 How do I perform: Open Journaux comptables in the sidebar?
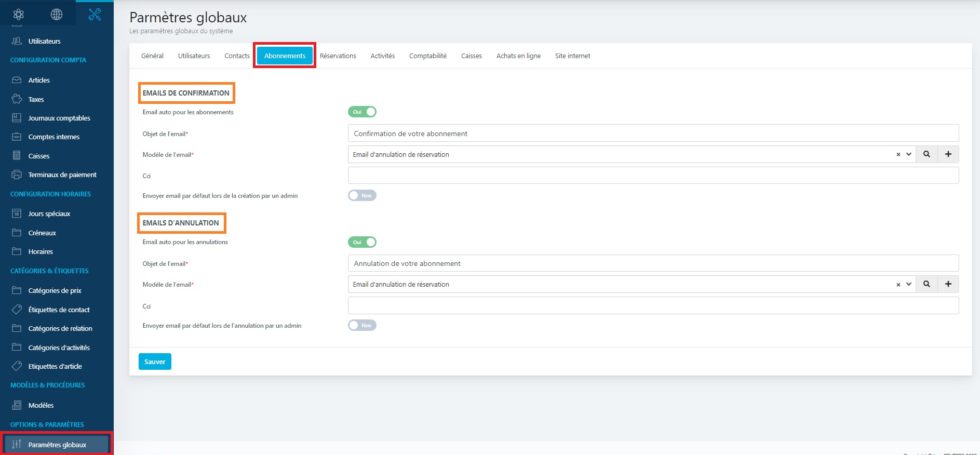(x=59, y=118)
